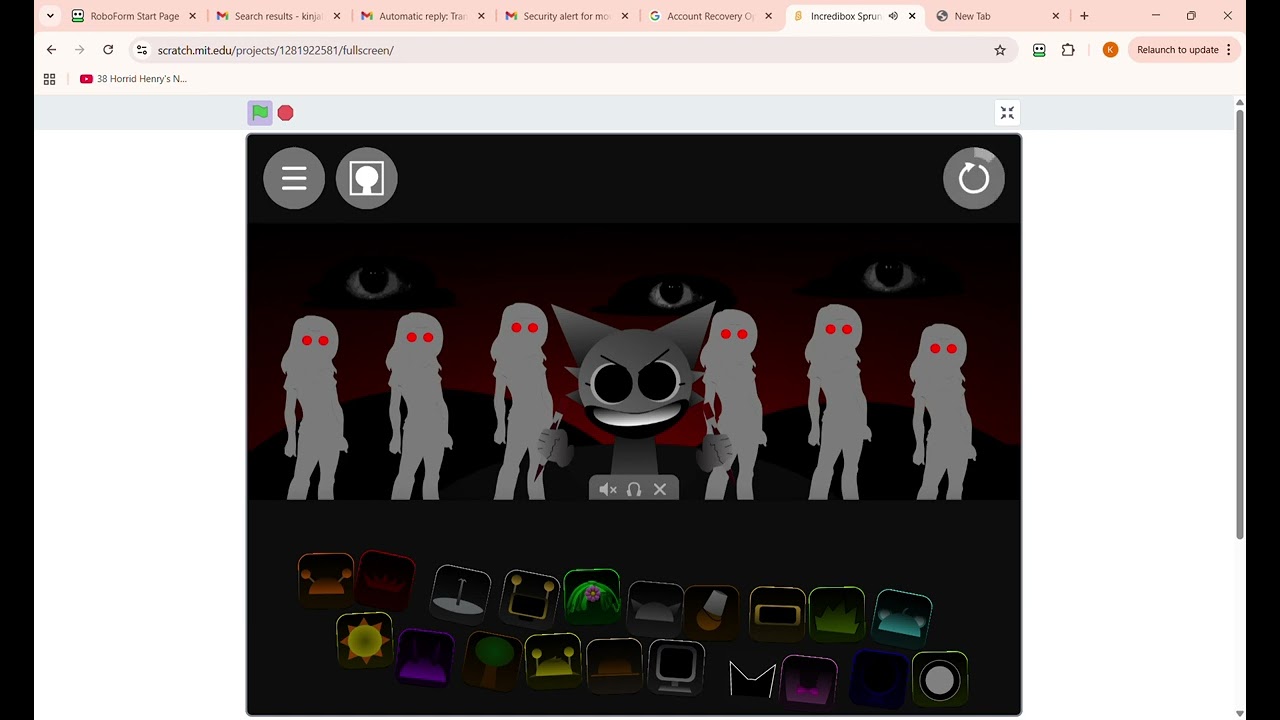Select the gray circle icon with green border
This screenshot has width=1280, height=720.
pos(940,679)
